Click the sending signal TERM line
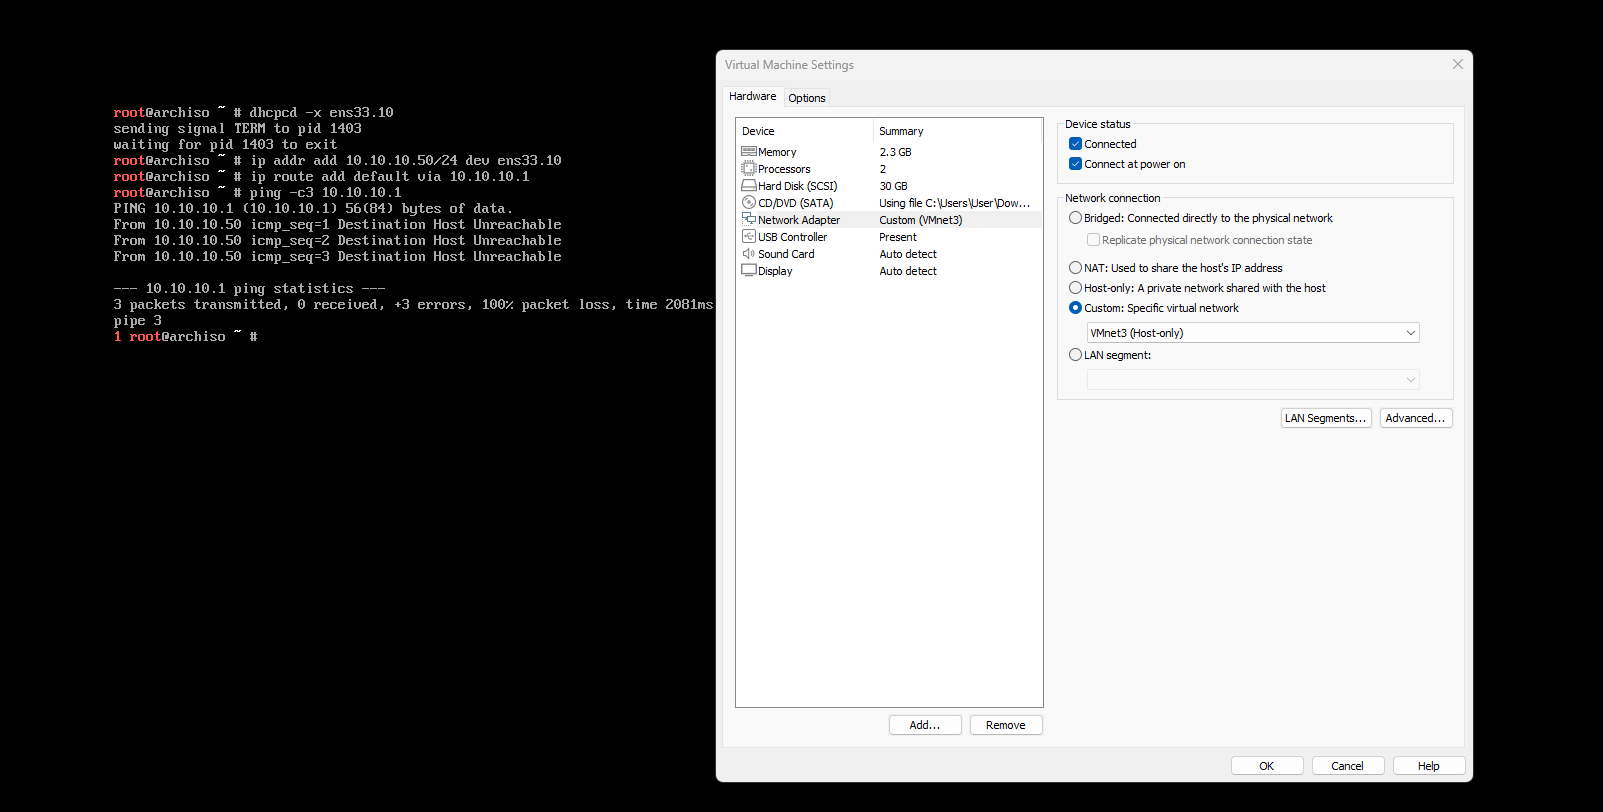1603x812 pixels. point(237,129)
